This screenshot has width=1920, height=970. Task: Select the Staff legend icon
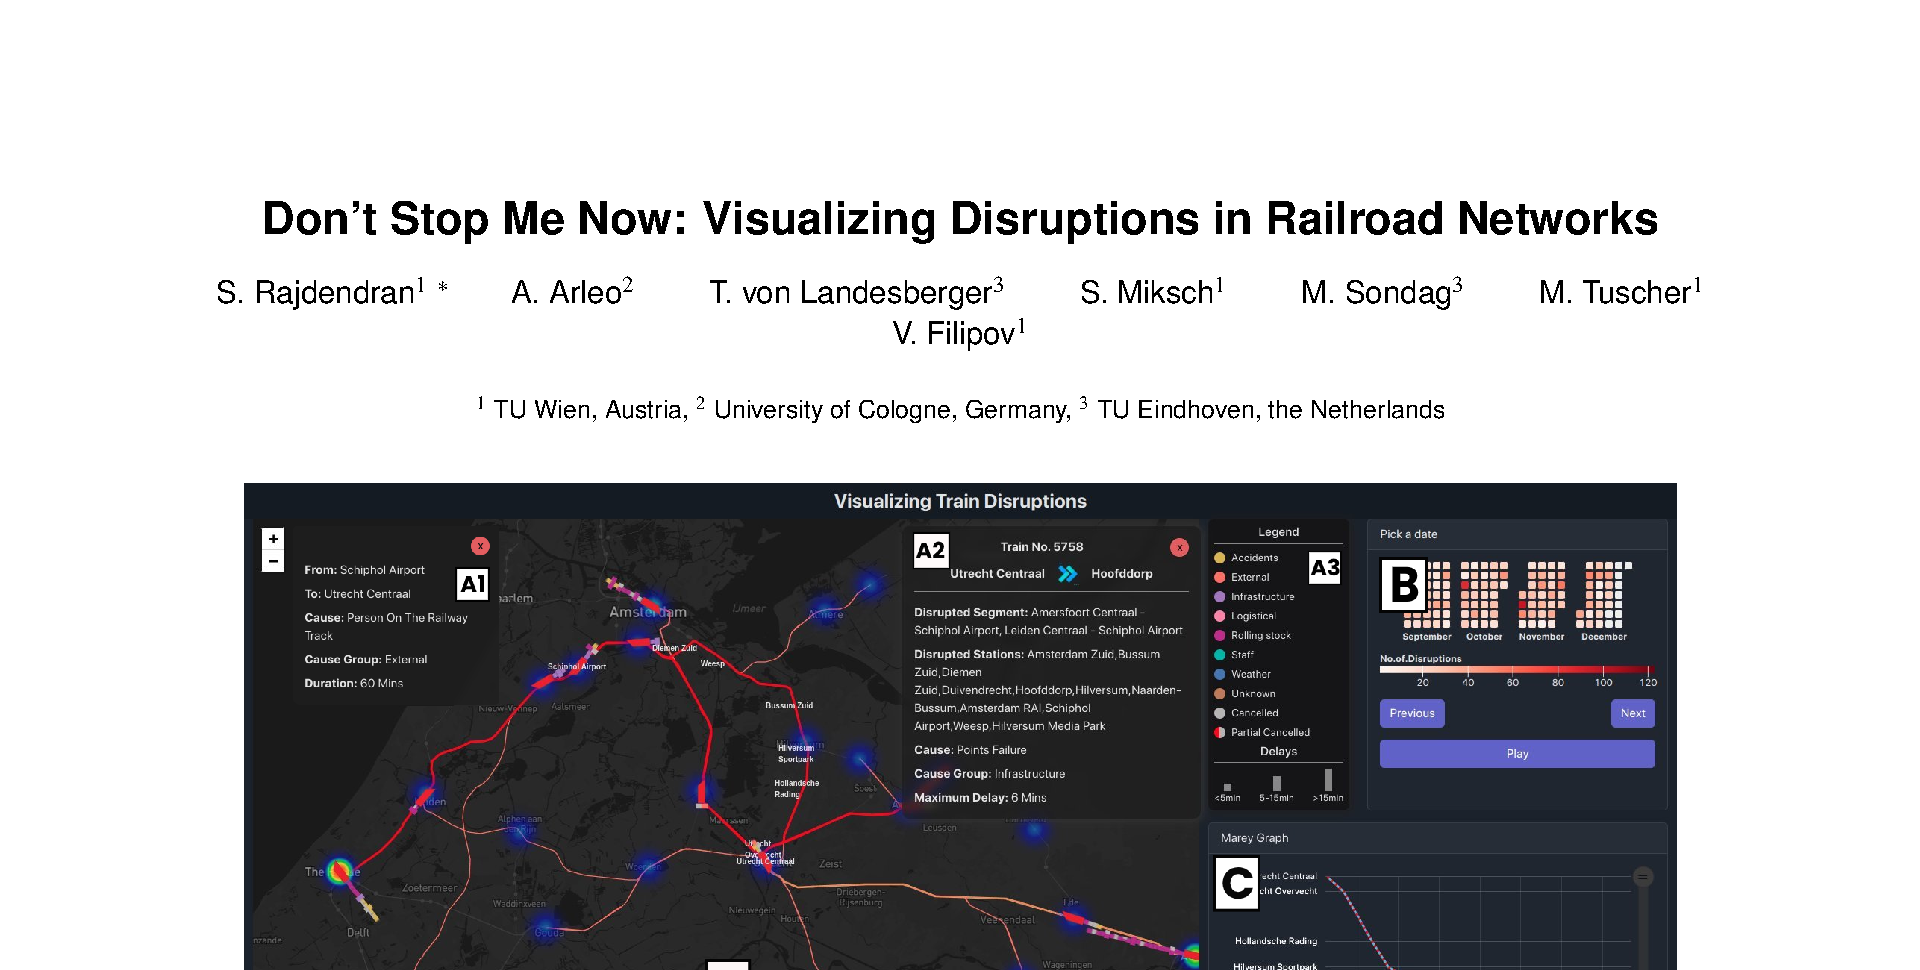[x=1219, y=655]
